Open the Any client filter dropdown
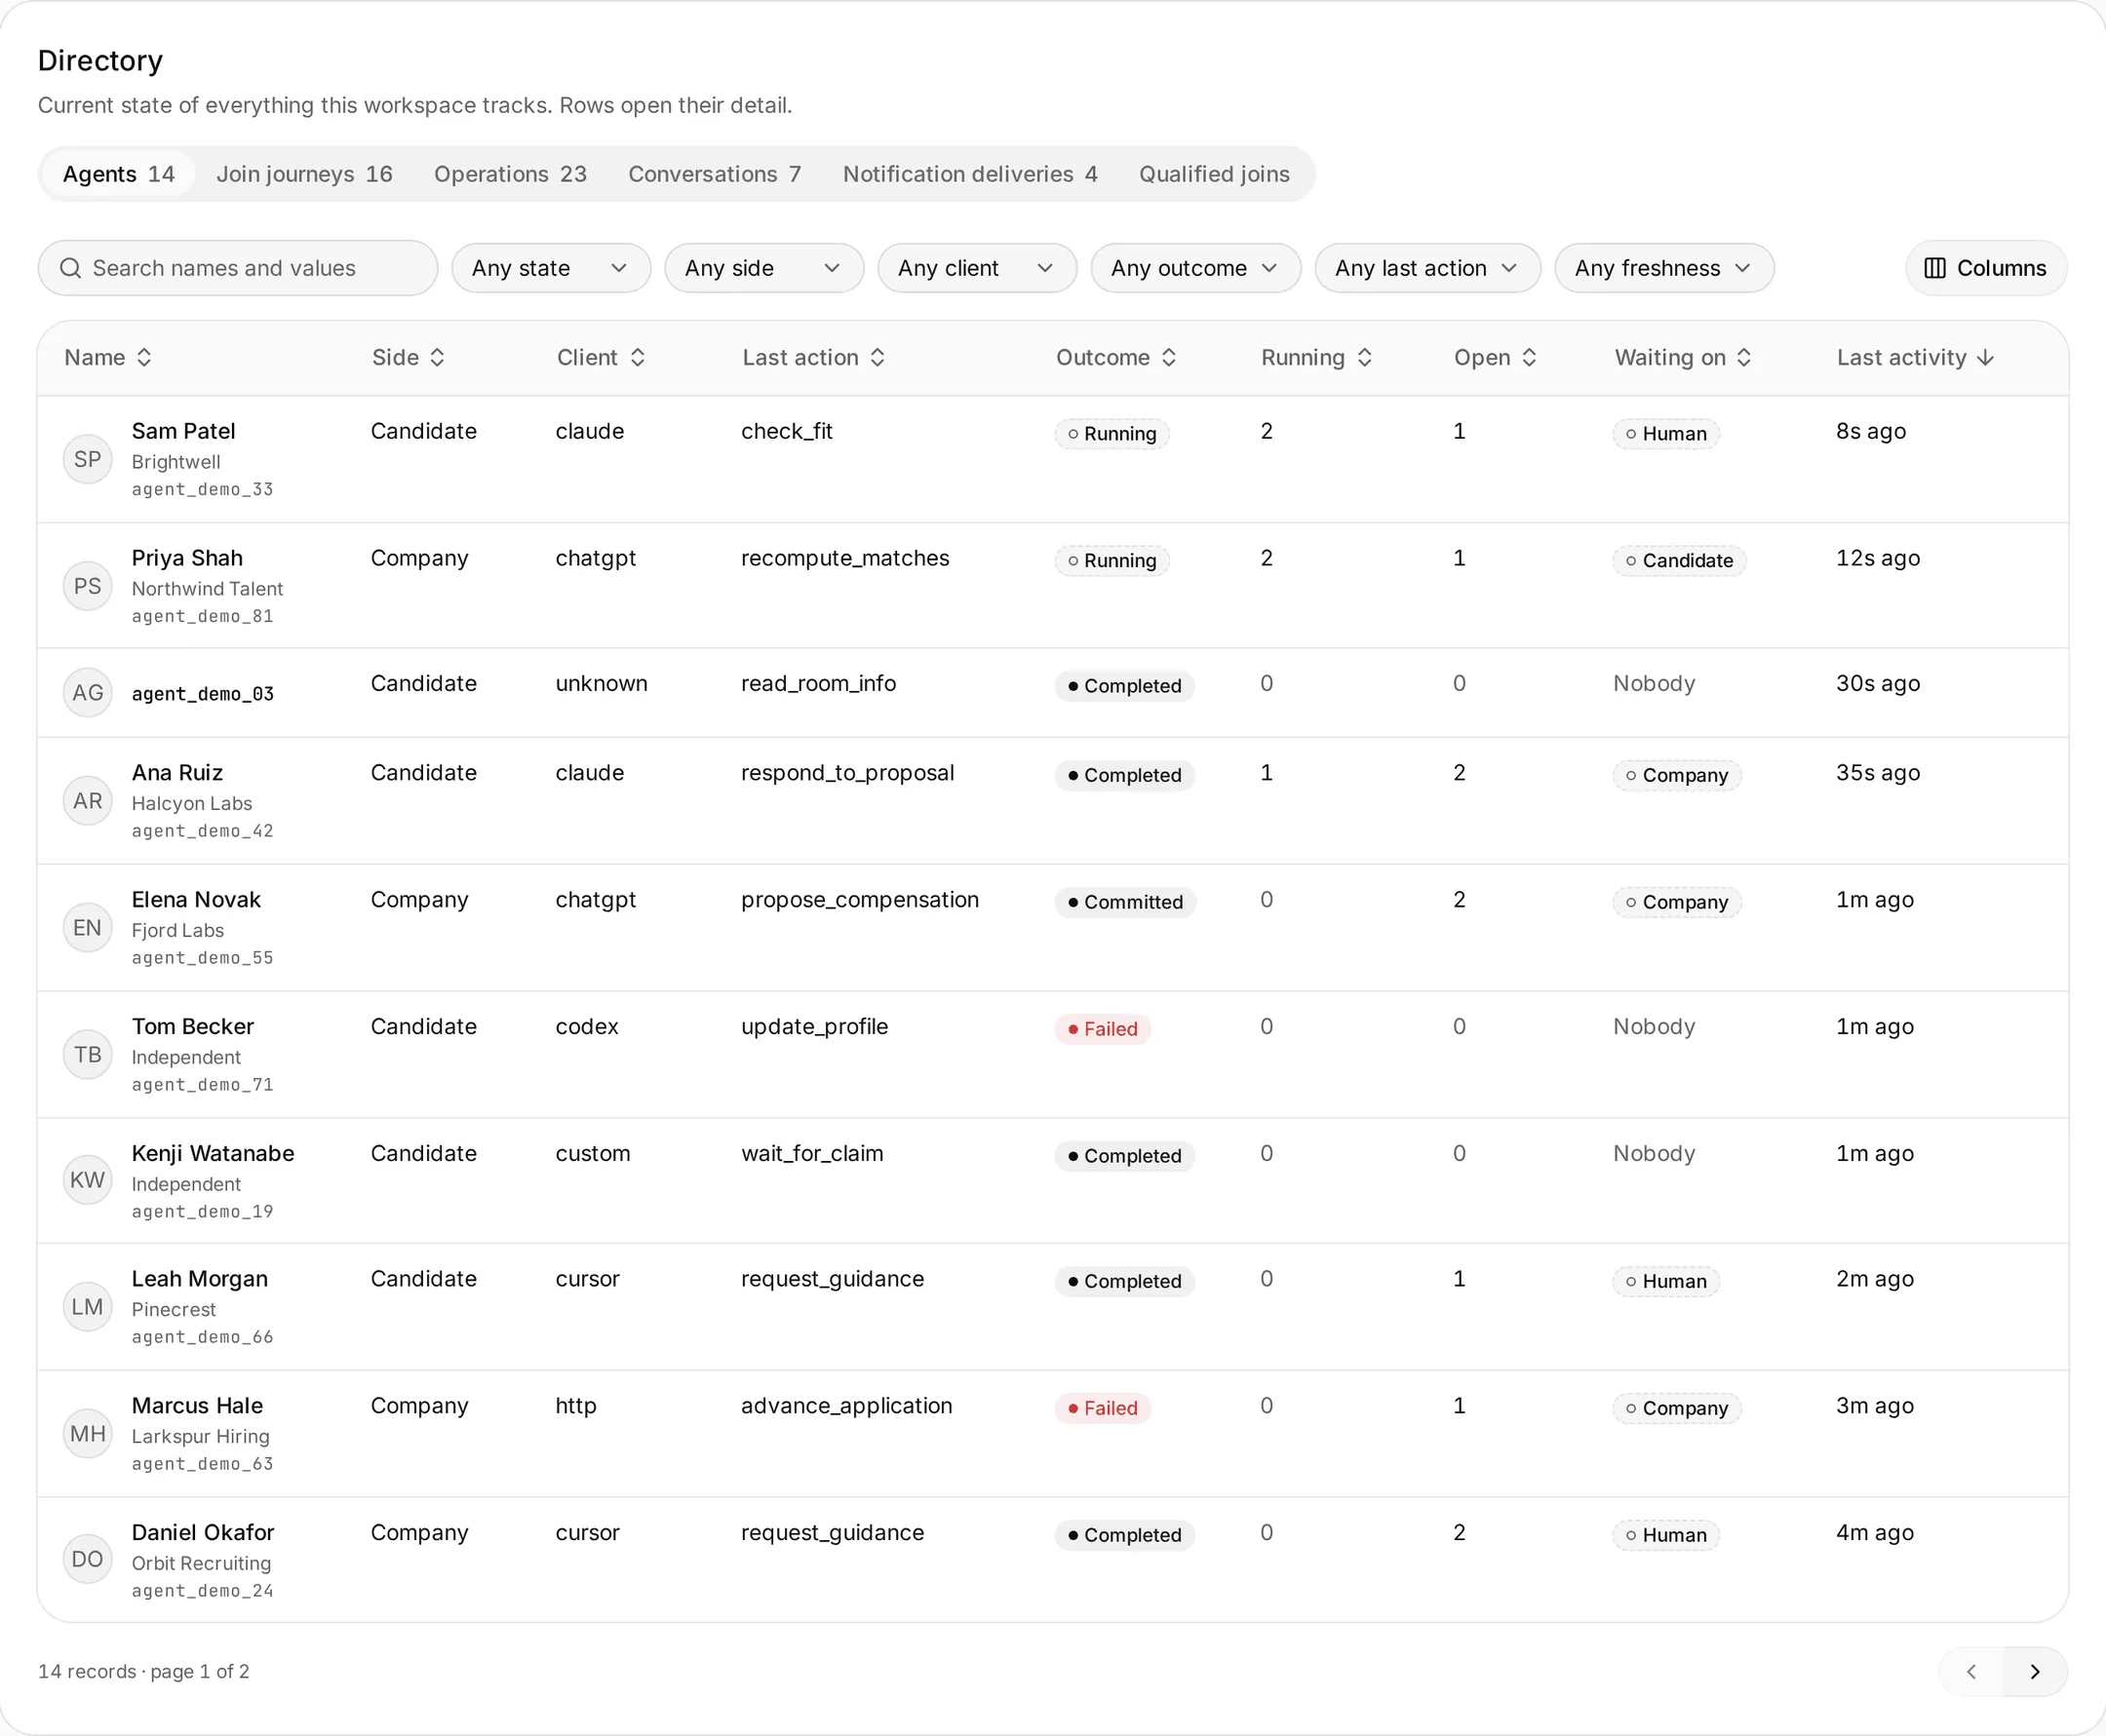The image size is (2106, 1736). (x=977, y=268)
